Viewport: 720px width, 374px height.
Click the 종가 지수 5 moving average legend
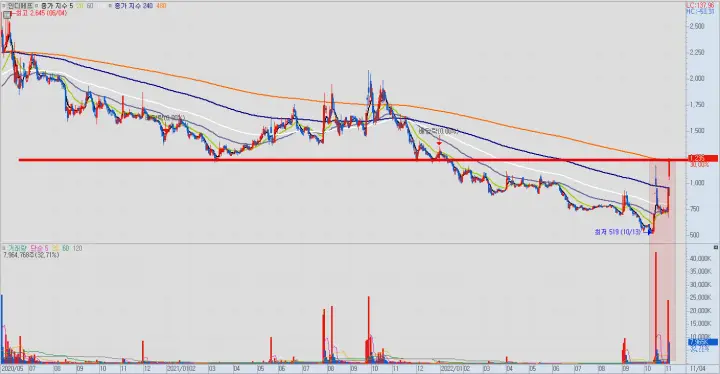pos(57,6)
